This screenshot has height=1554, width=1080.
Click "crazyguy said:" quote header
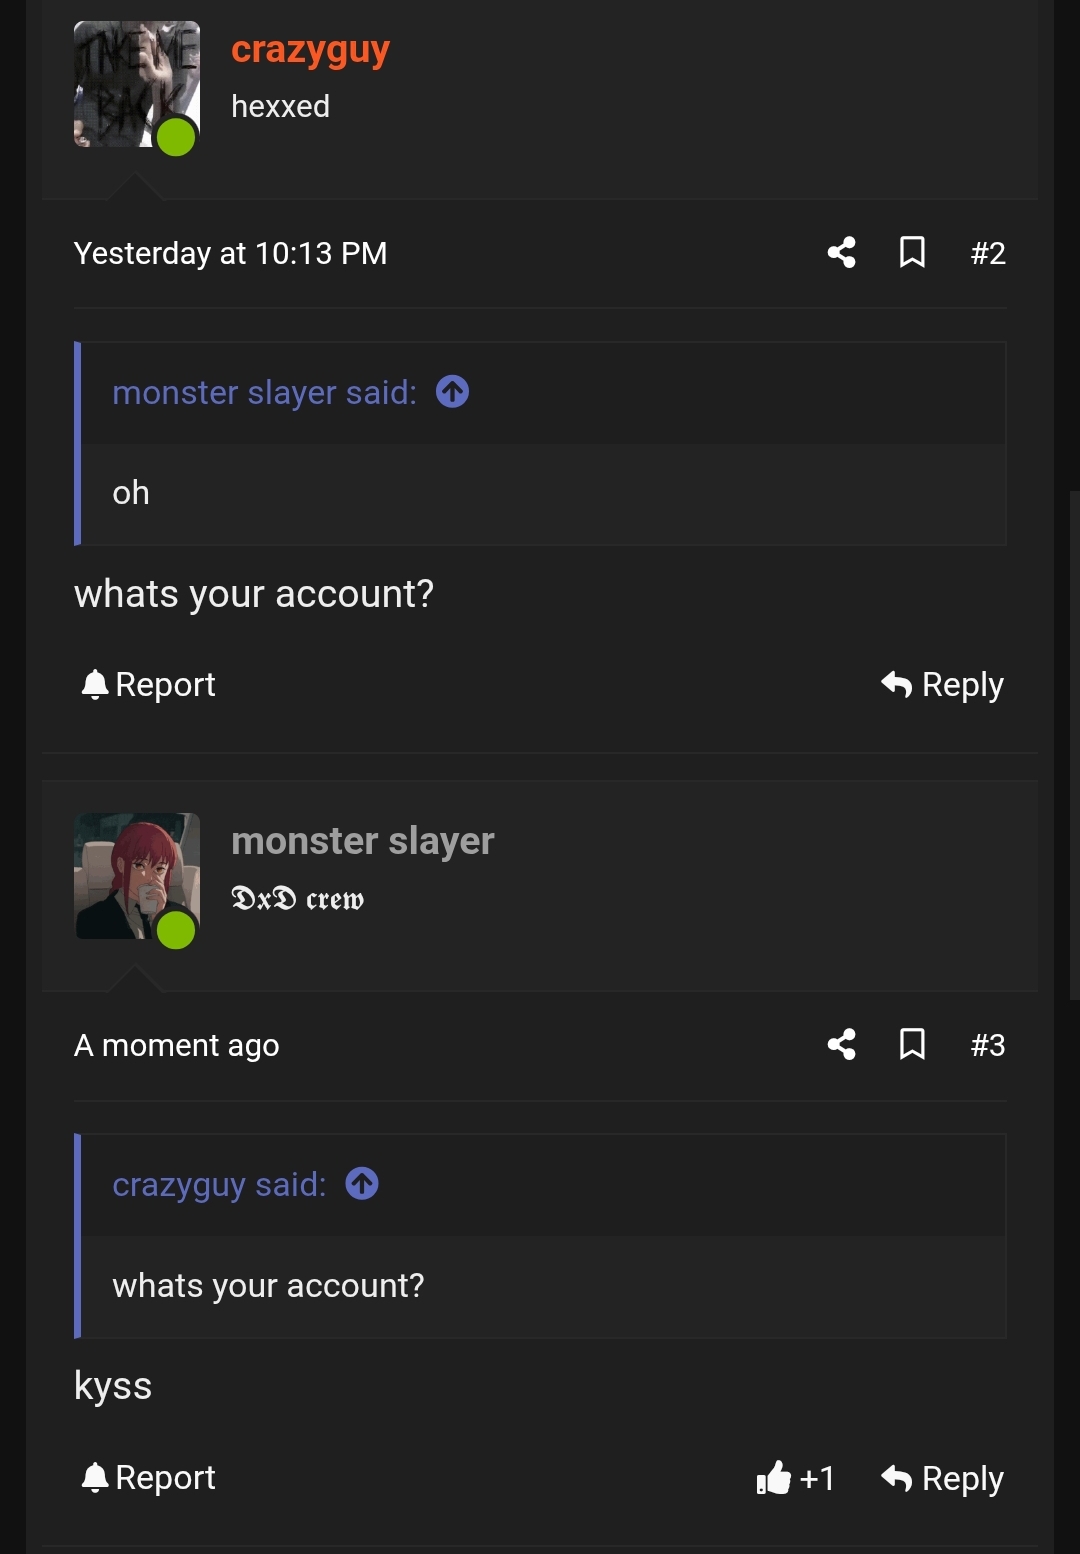(x=219, y=1185)
